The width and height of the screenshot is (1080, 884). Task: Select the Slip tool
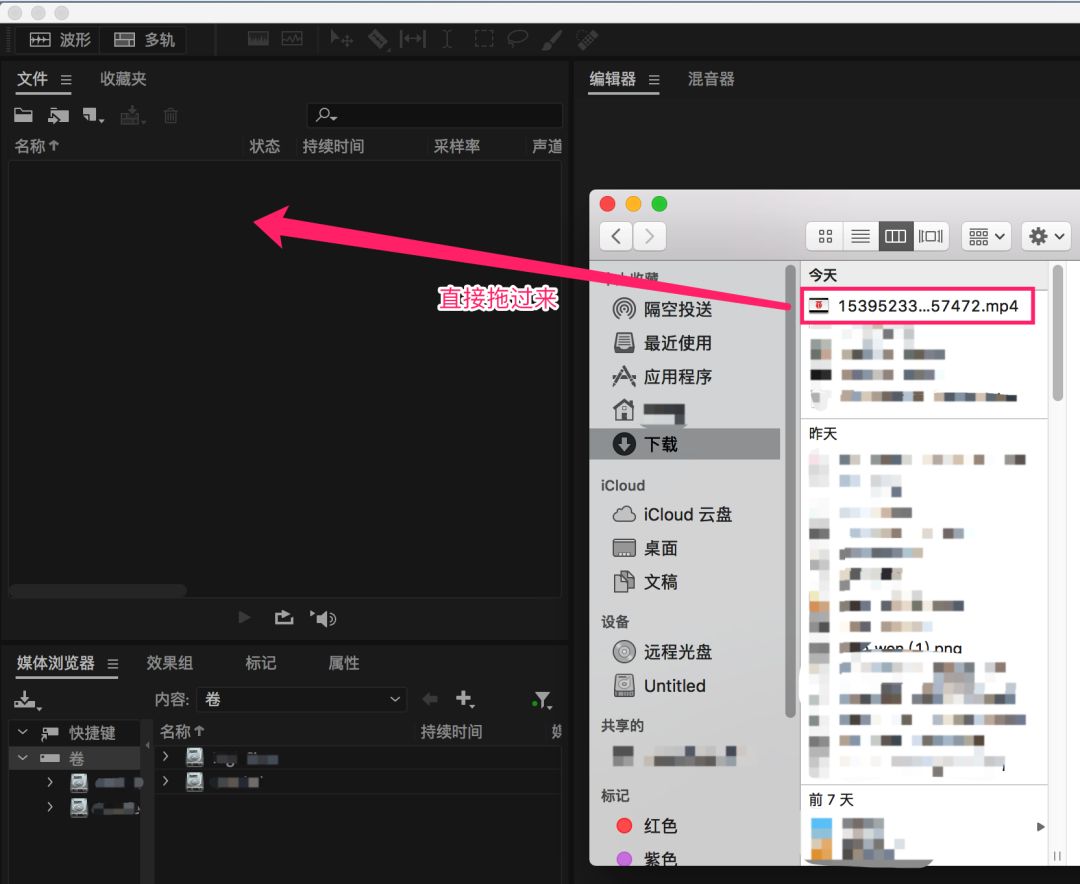tap(413, 39)
